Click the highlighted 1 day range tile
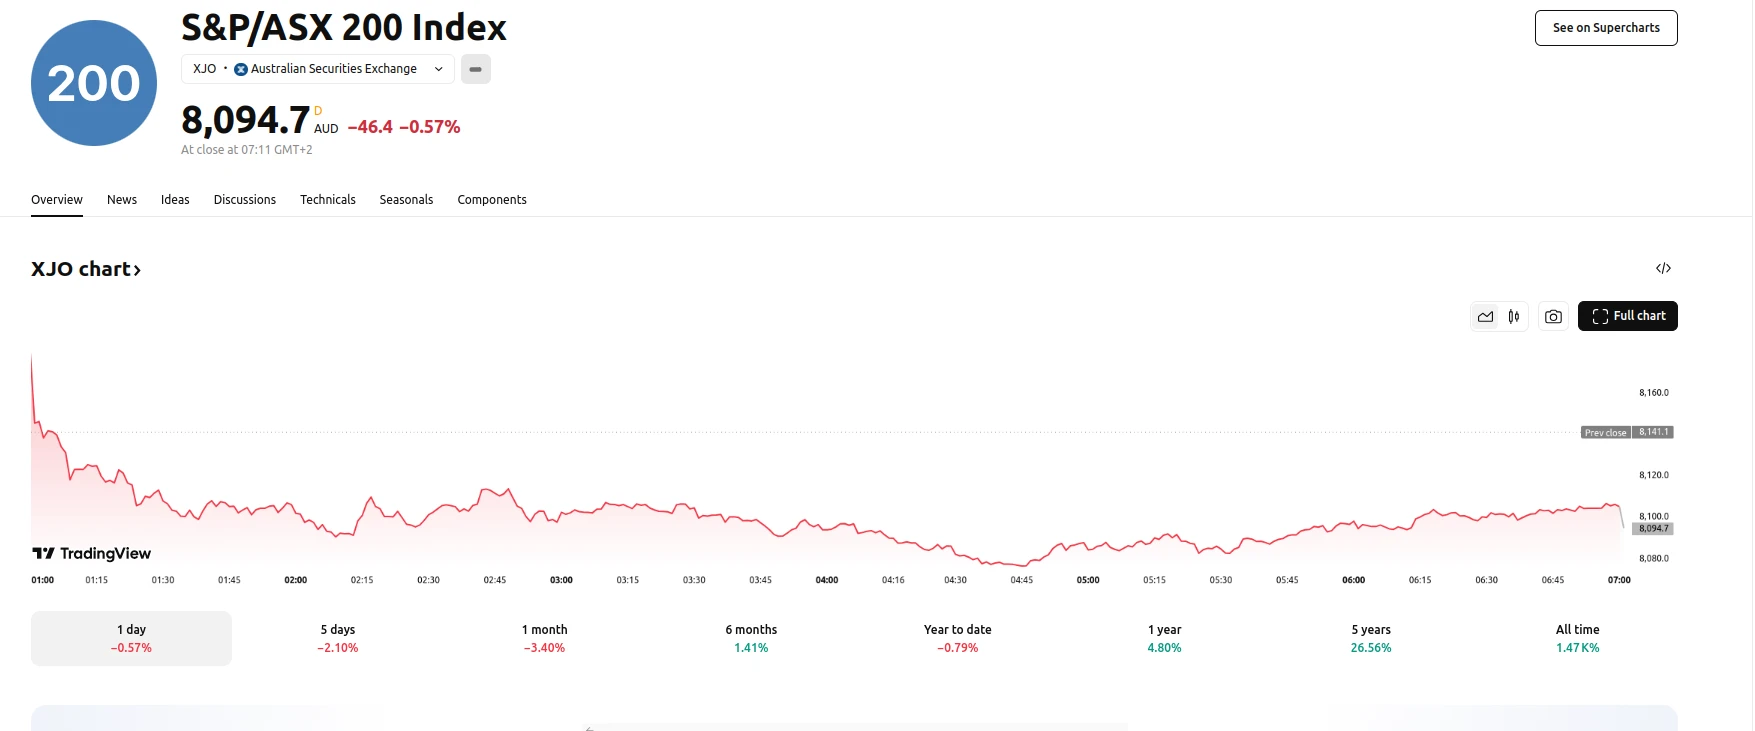The image size is (1755, 731). coord(130,637)
